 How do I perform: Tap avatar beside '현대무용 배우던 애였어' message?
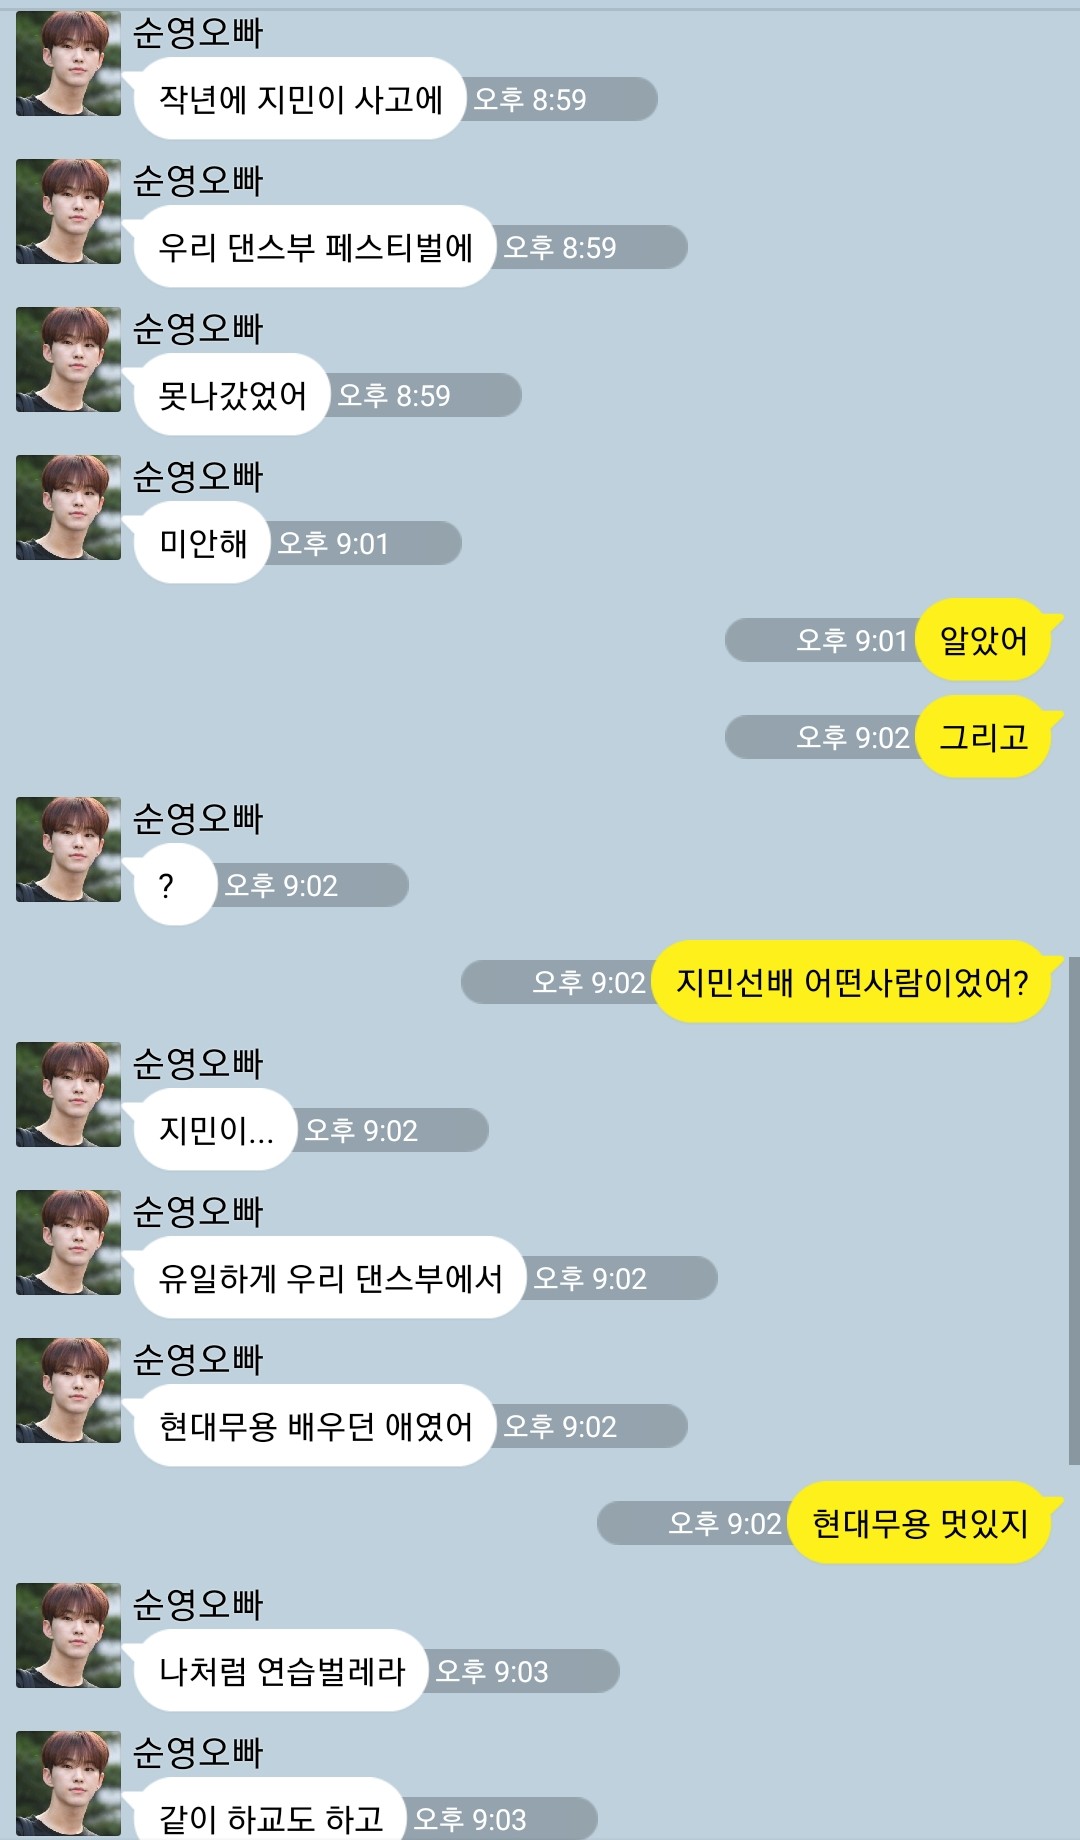(x=68, y=1390)
